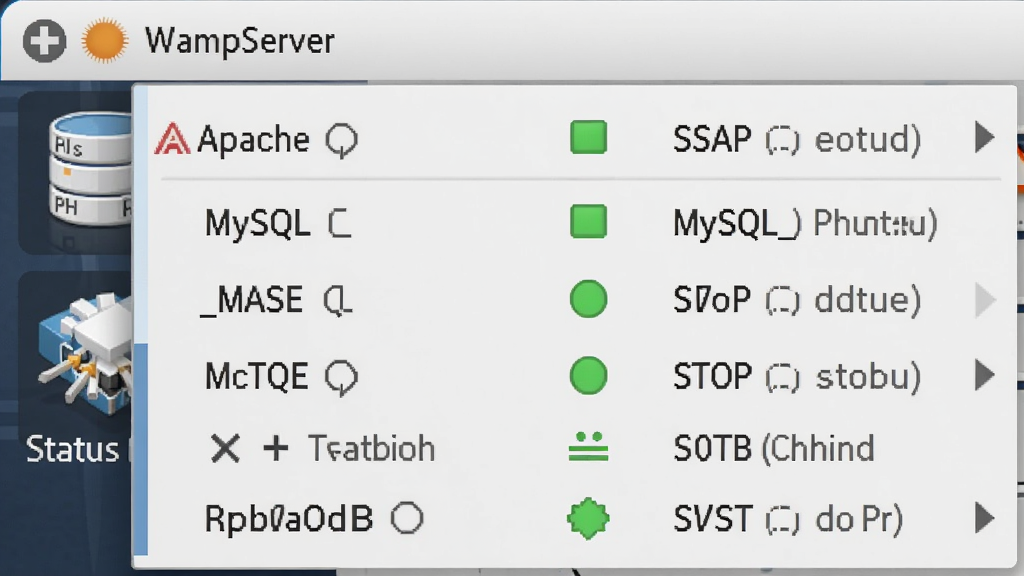1024x576 pixels.
Task: Click the orange sun WampServer logo
Action: (x=104, y=40)
